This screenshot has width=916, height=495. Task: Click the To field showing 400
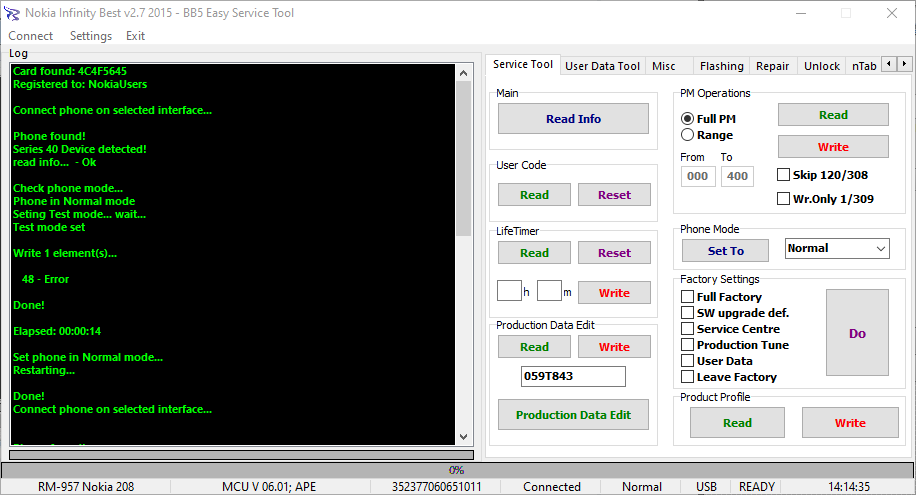pos(737,176)
